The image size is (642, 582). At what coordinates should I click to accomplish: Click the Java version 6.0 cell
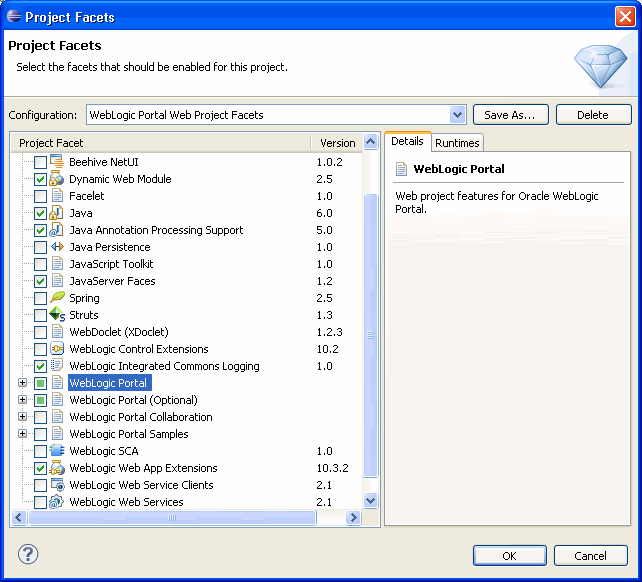324,213
